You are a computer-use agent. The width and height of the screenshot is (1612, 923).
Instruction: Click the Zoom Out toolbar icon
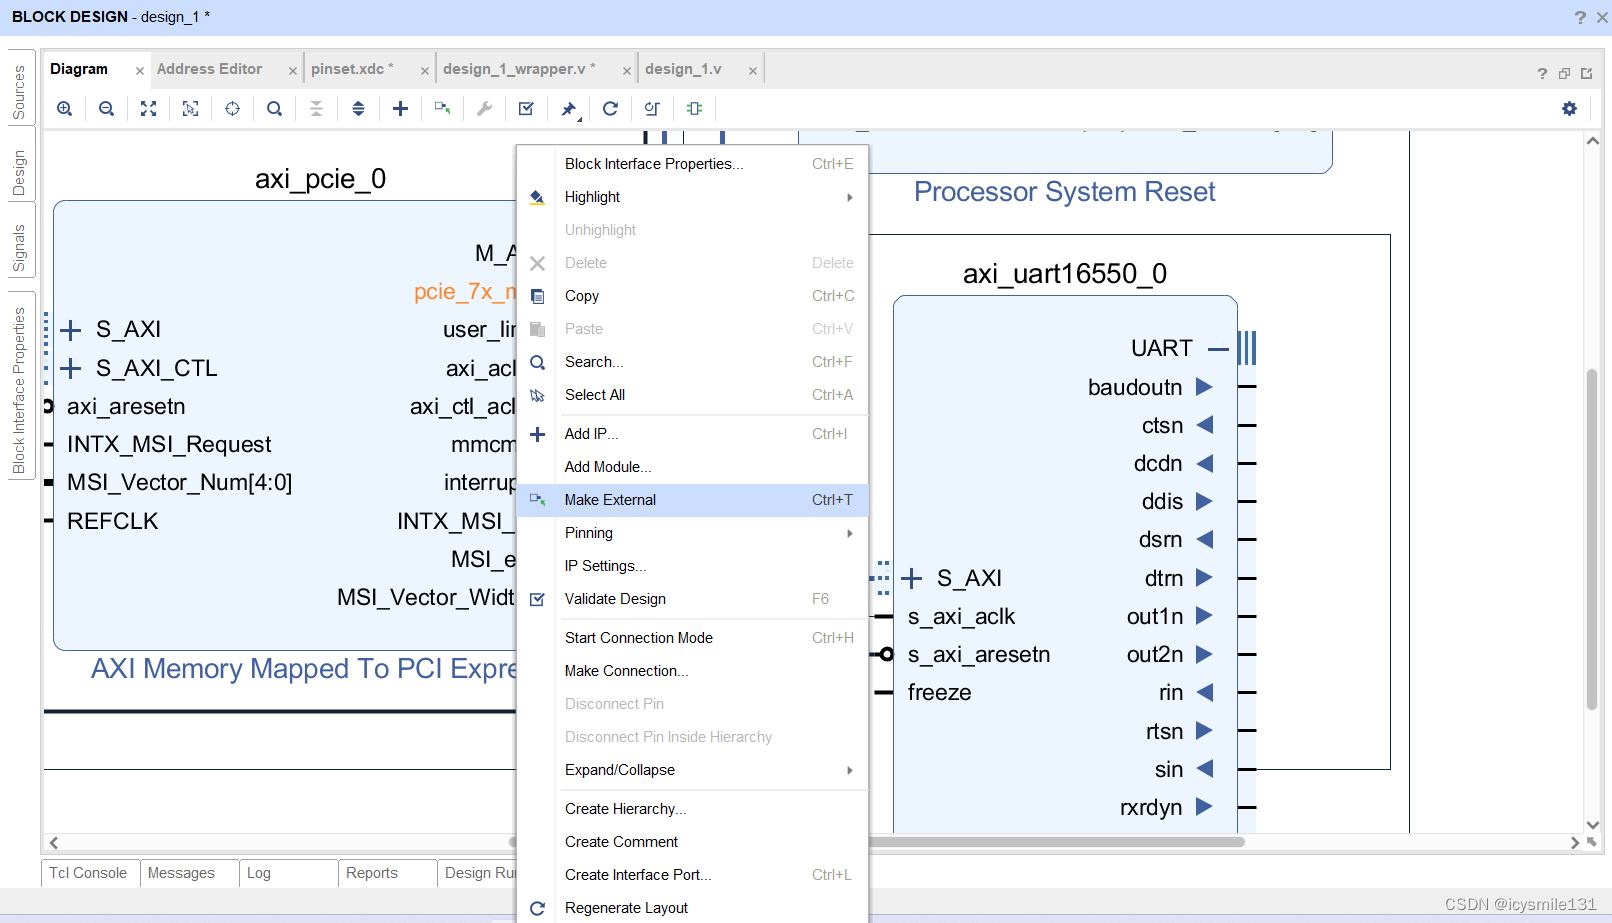coord(106,108)
